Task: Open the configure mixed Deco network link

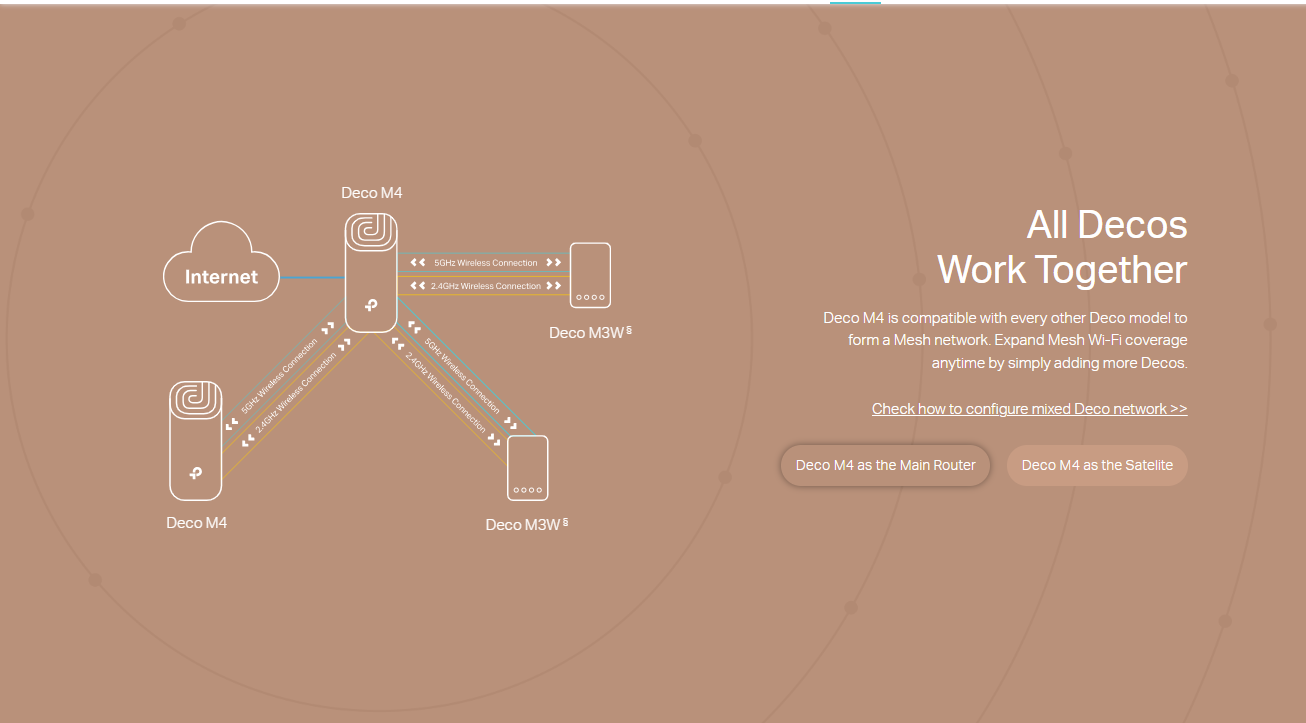Action: point(1029,409)
